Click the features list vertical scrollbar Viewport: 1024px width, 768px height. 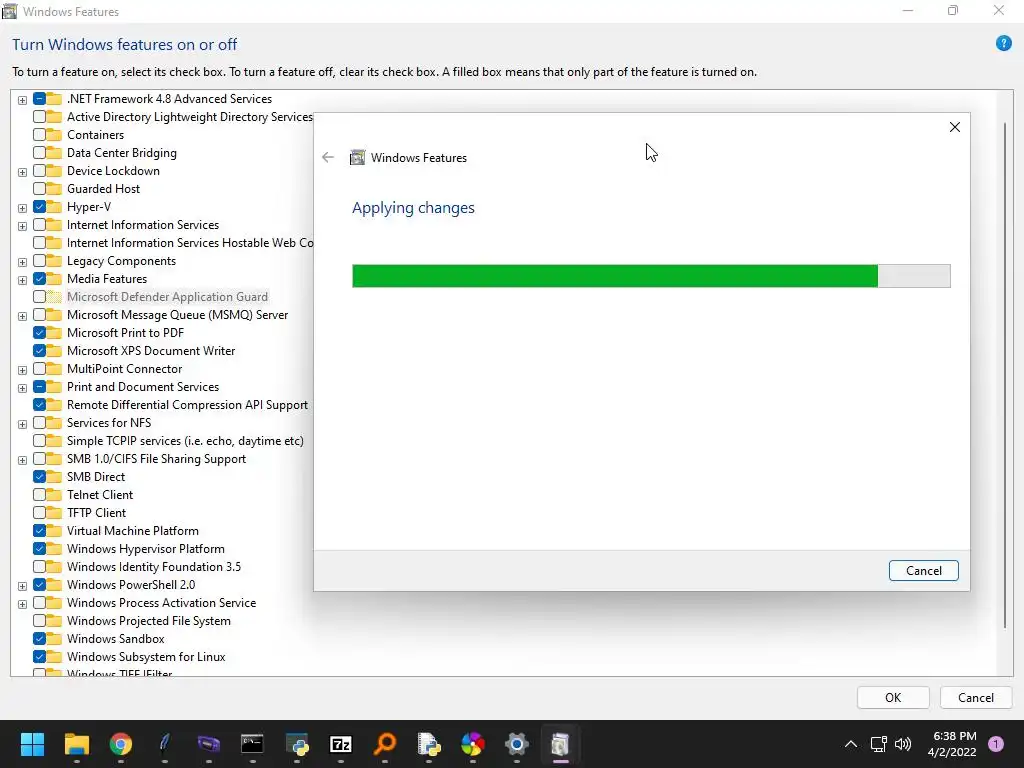point(1004,376)
